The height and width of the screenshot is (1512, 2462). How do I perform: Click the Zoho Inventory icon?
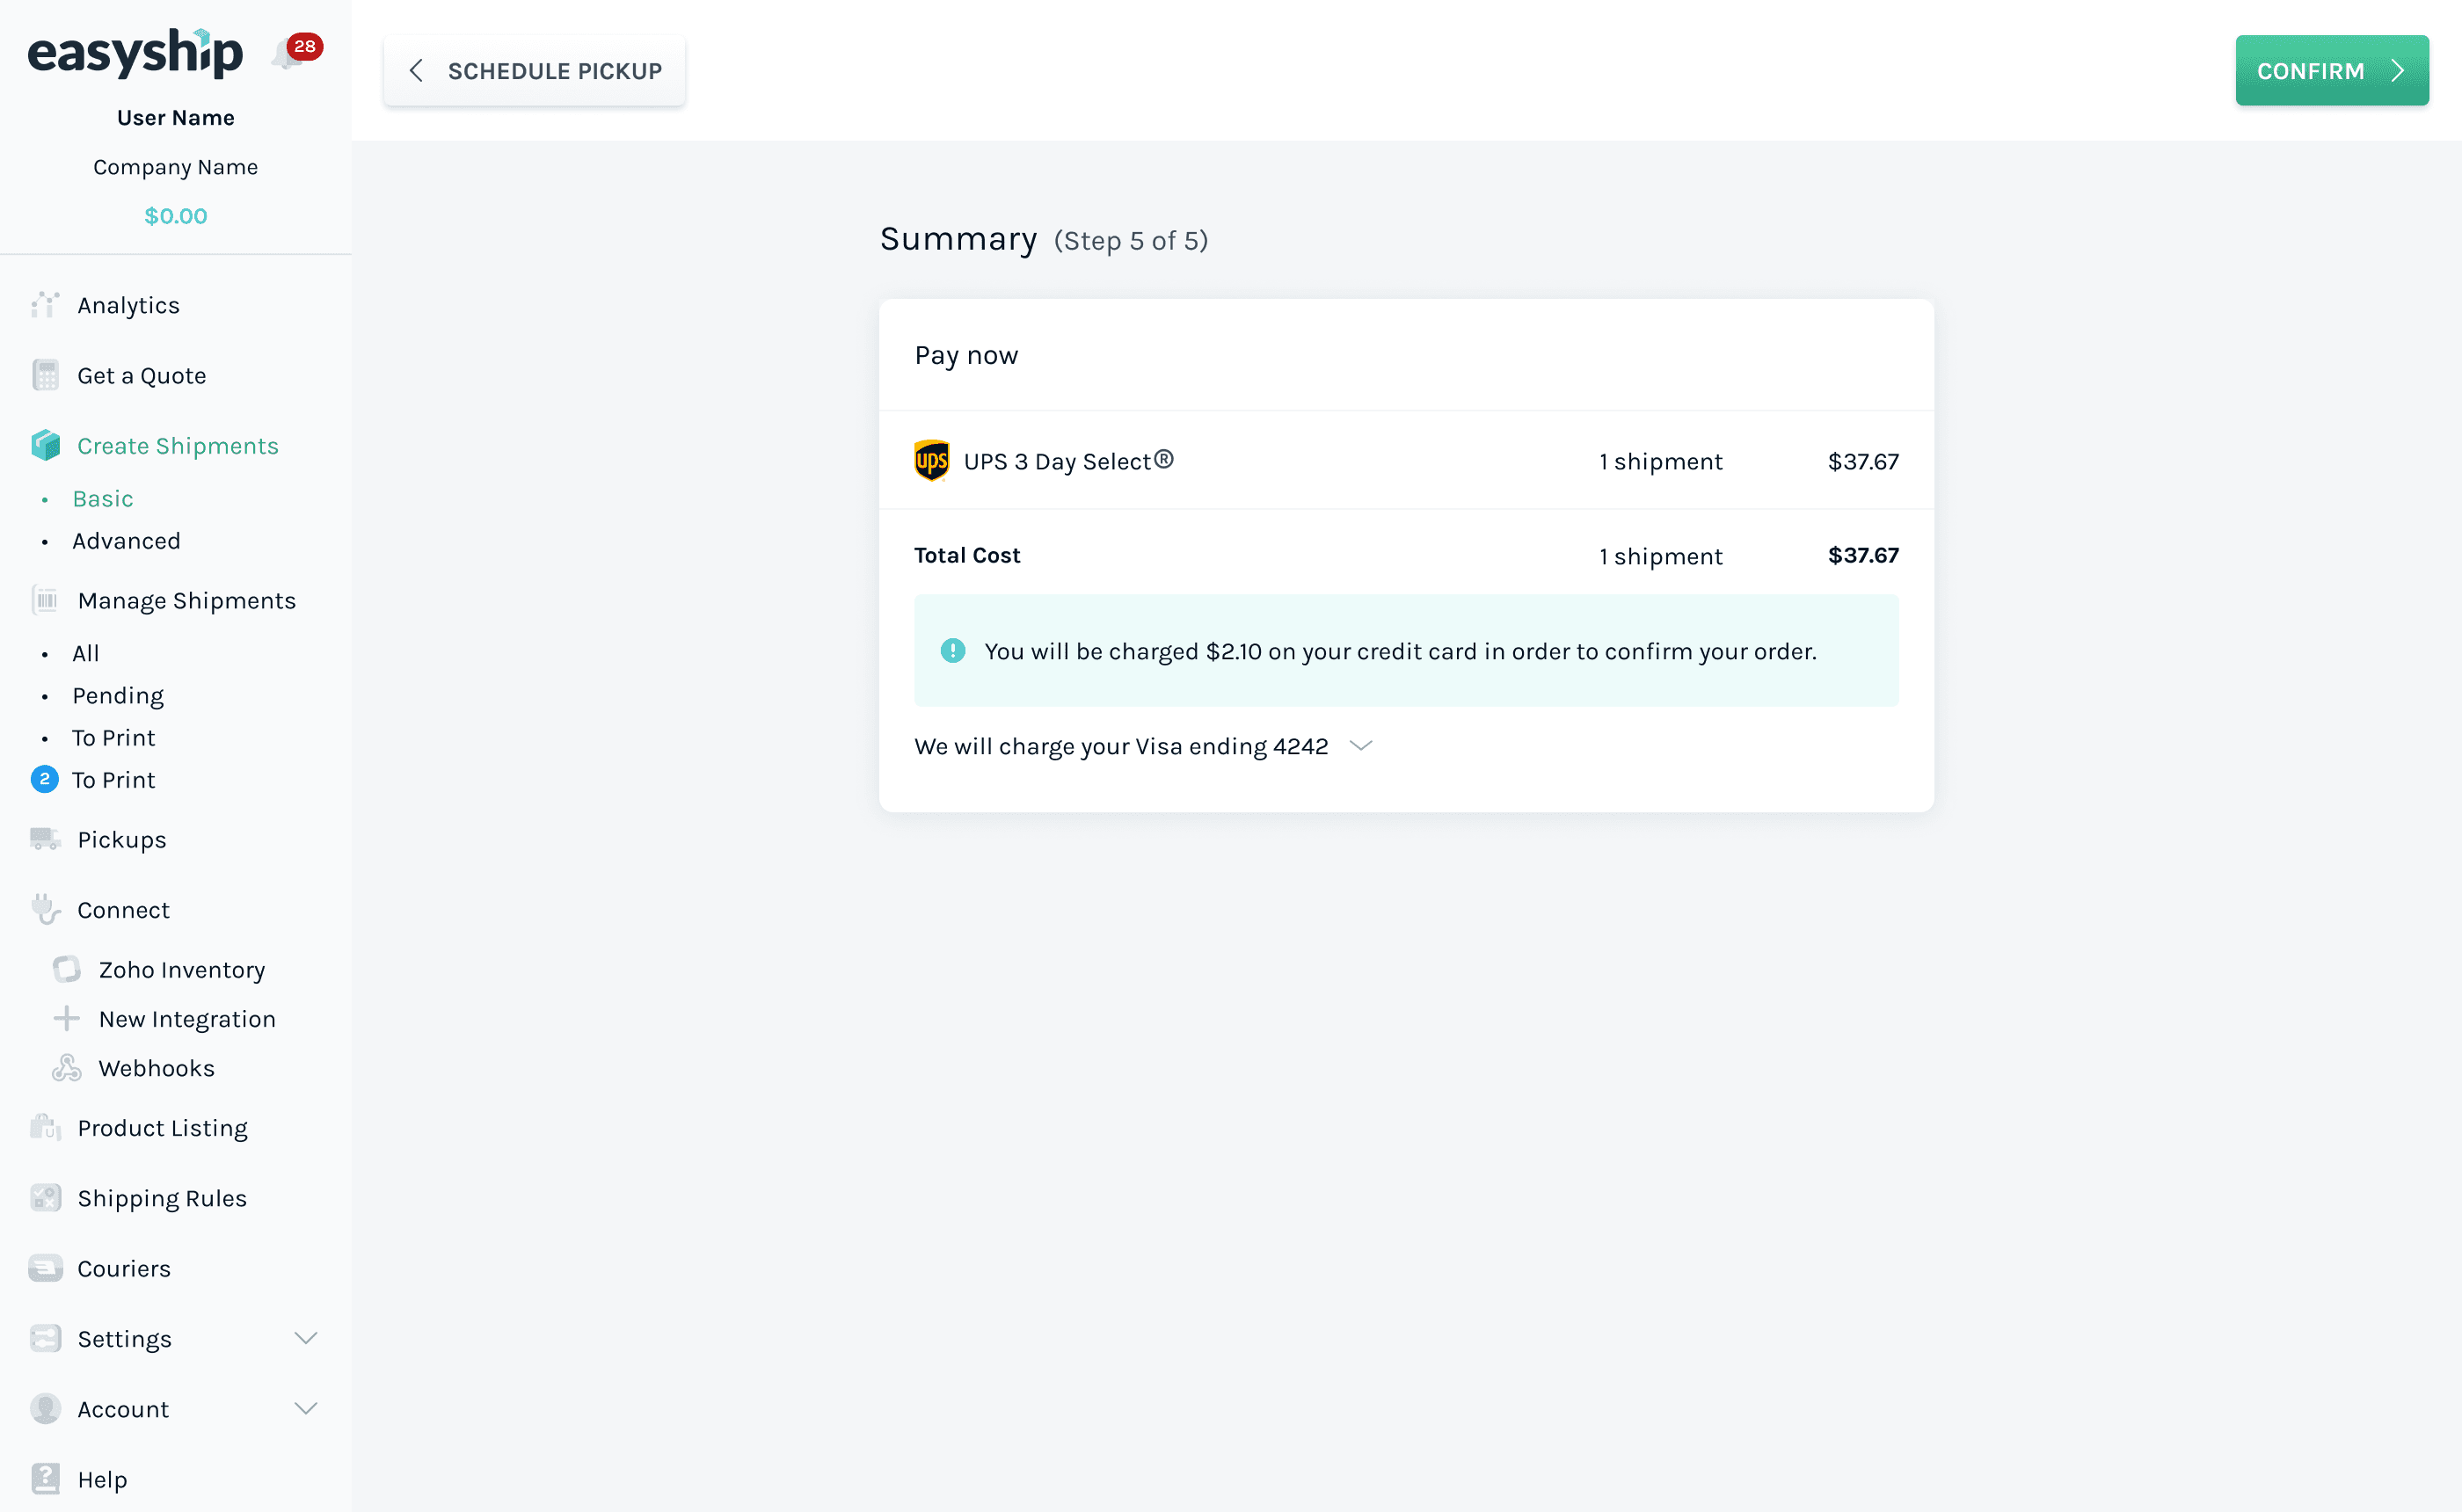[66, 969]
